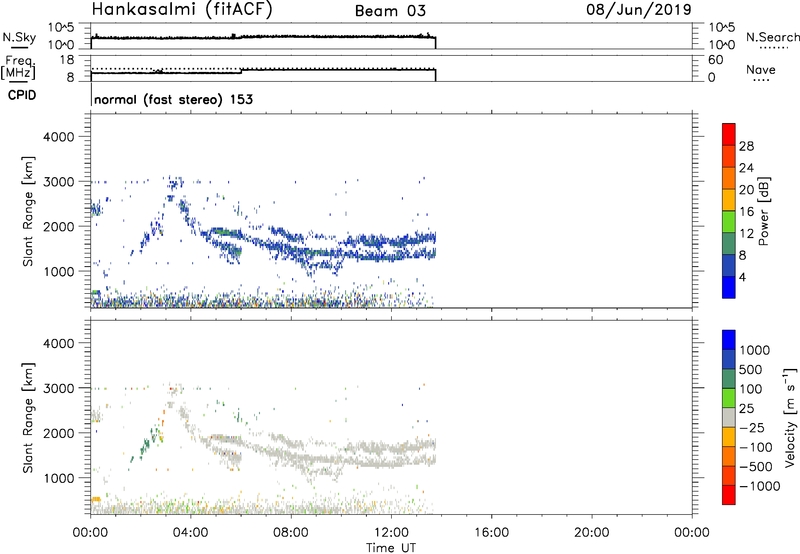
Task: Click the top blue Velocity colorbar segment
Action: (x=729, y=340)
